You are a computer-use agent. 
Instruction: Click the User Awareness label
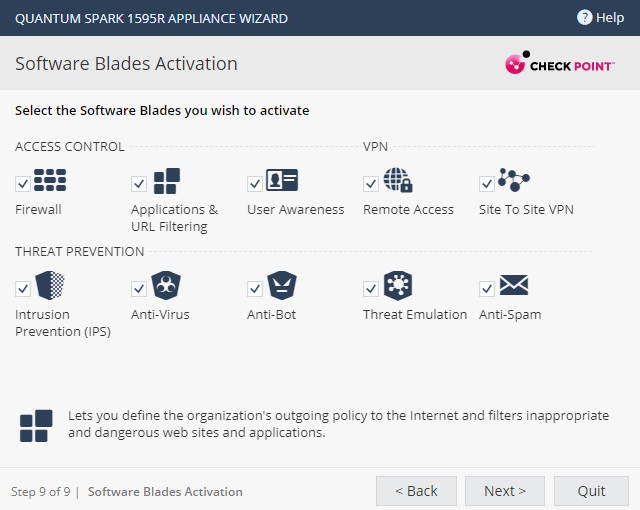(296, 209)
